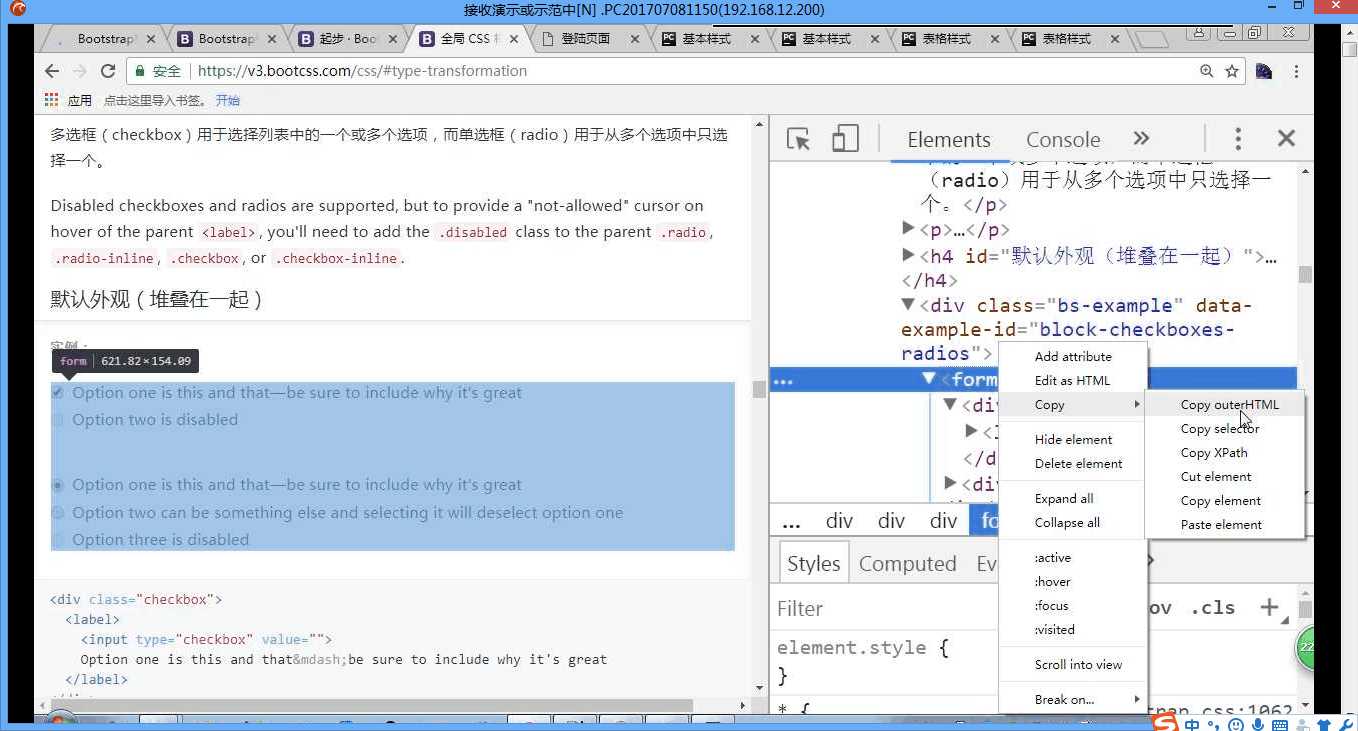The width and height of the screenshot is (1358, 731).
Task: Open a new browser tab
Action: (x=1152, y=40)
